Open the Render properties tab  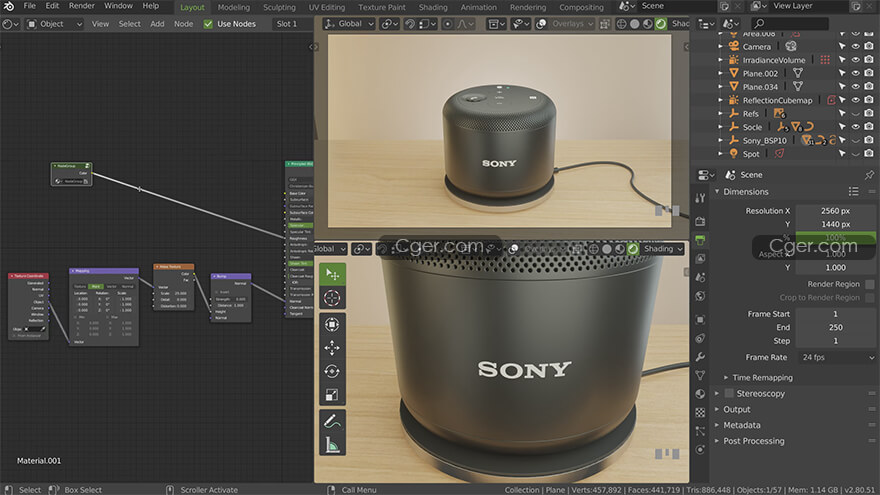point(700,221)
